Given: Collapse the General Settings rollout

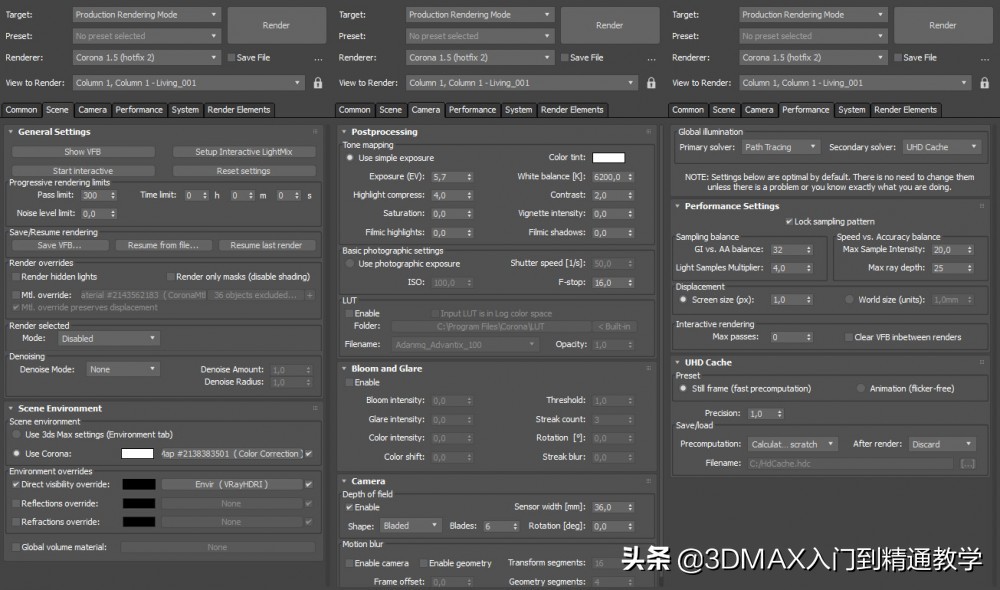Looking at the screenshot, I should click(12, 131).
